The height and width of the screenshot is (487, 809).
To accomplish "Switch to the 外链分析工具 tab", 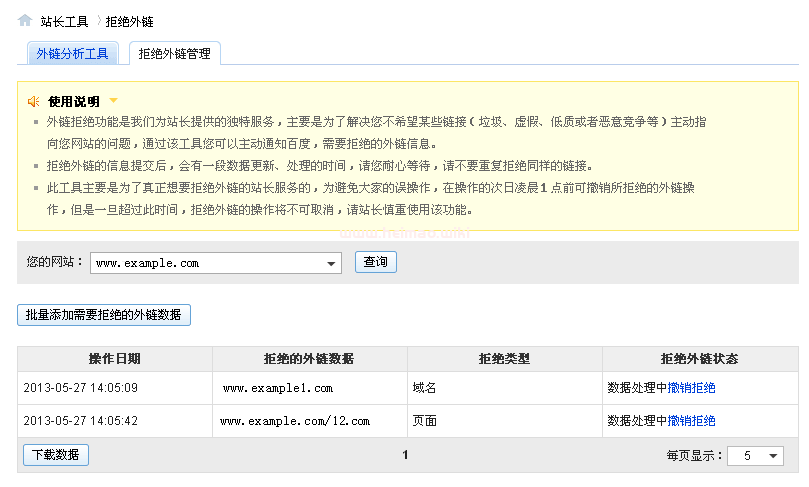I will (72, 54).
